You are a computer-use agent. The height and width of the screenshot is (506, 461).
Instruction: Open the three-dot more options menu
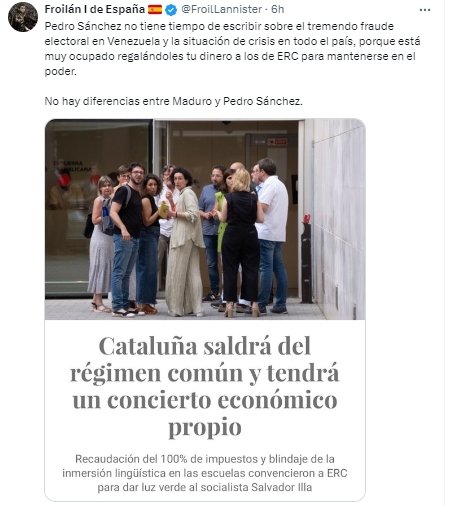coord(425,10)
